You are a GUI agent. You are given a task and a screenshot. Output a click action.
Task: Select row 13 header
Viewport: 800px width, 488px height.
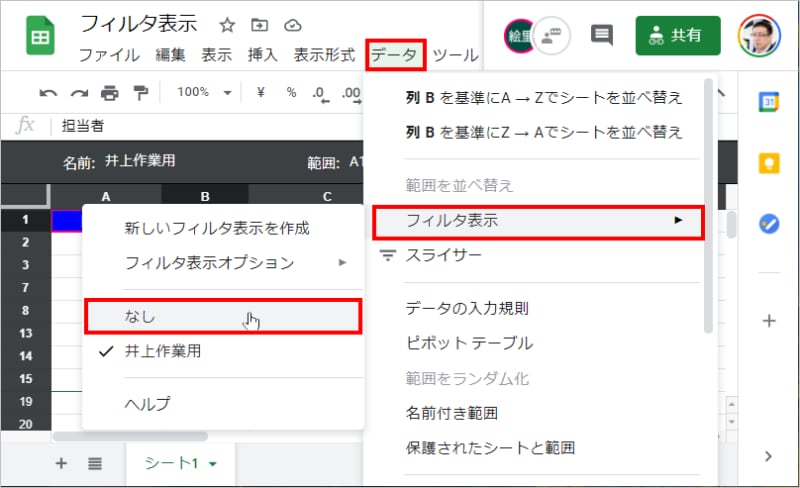pyautogui.click(x=26, y=333)
